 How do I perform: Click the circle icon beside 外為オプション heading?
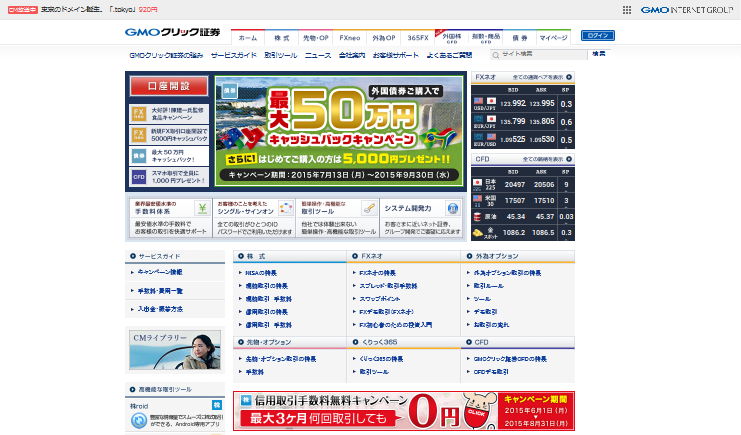[x=469, y=256]
